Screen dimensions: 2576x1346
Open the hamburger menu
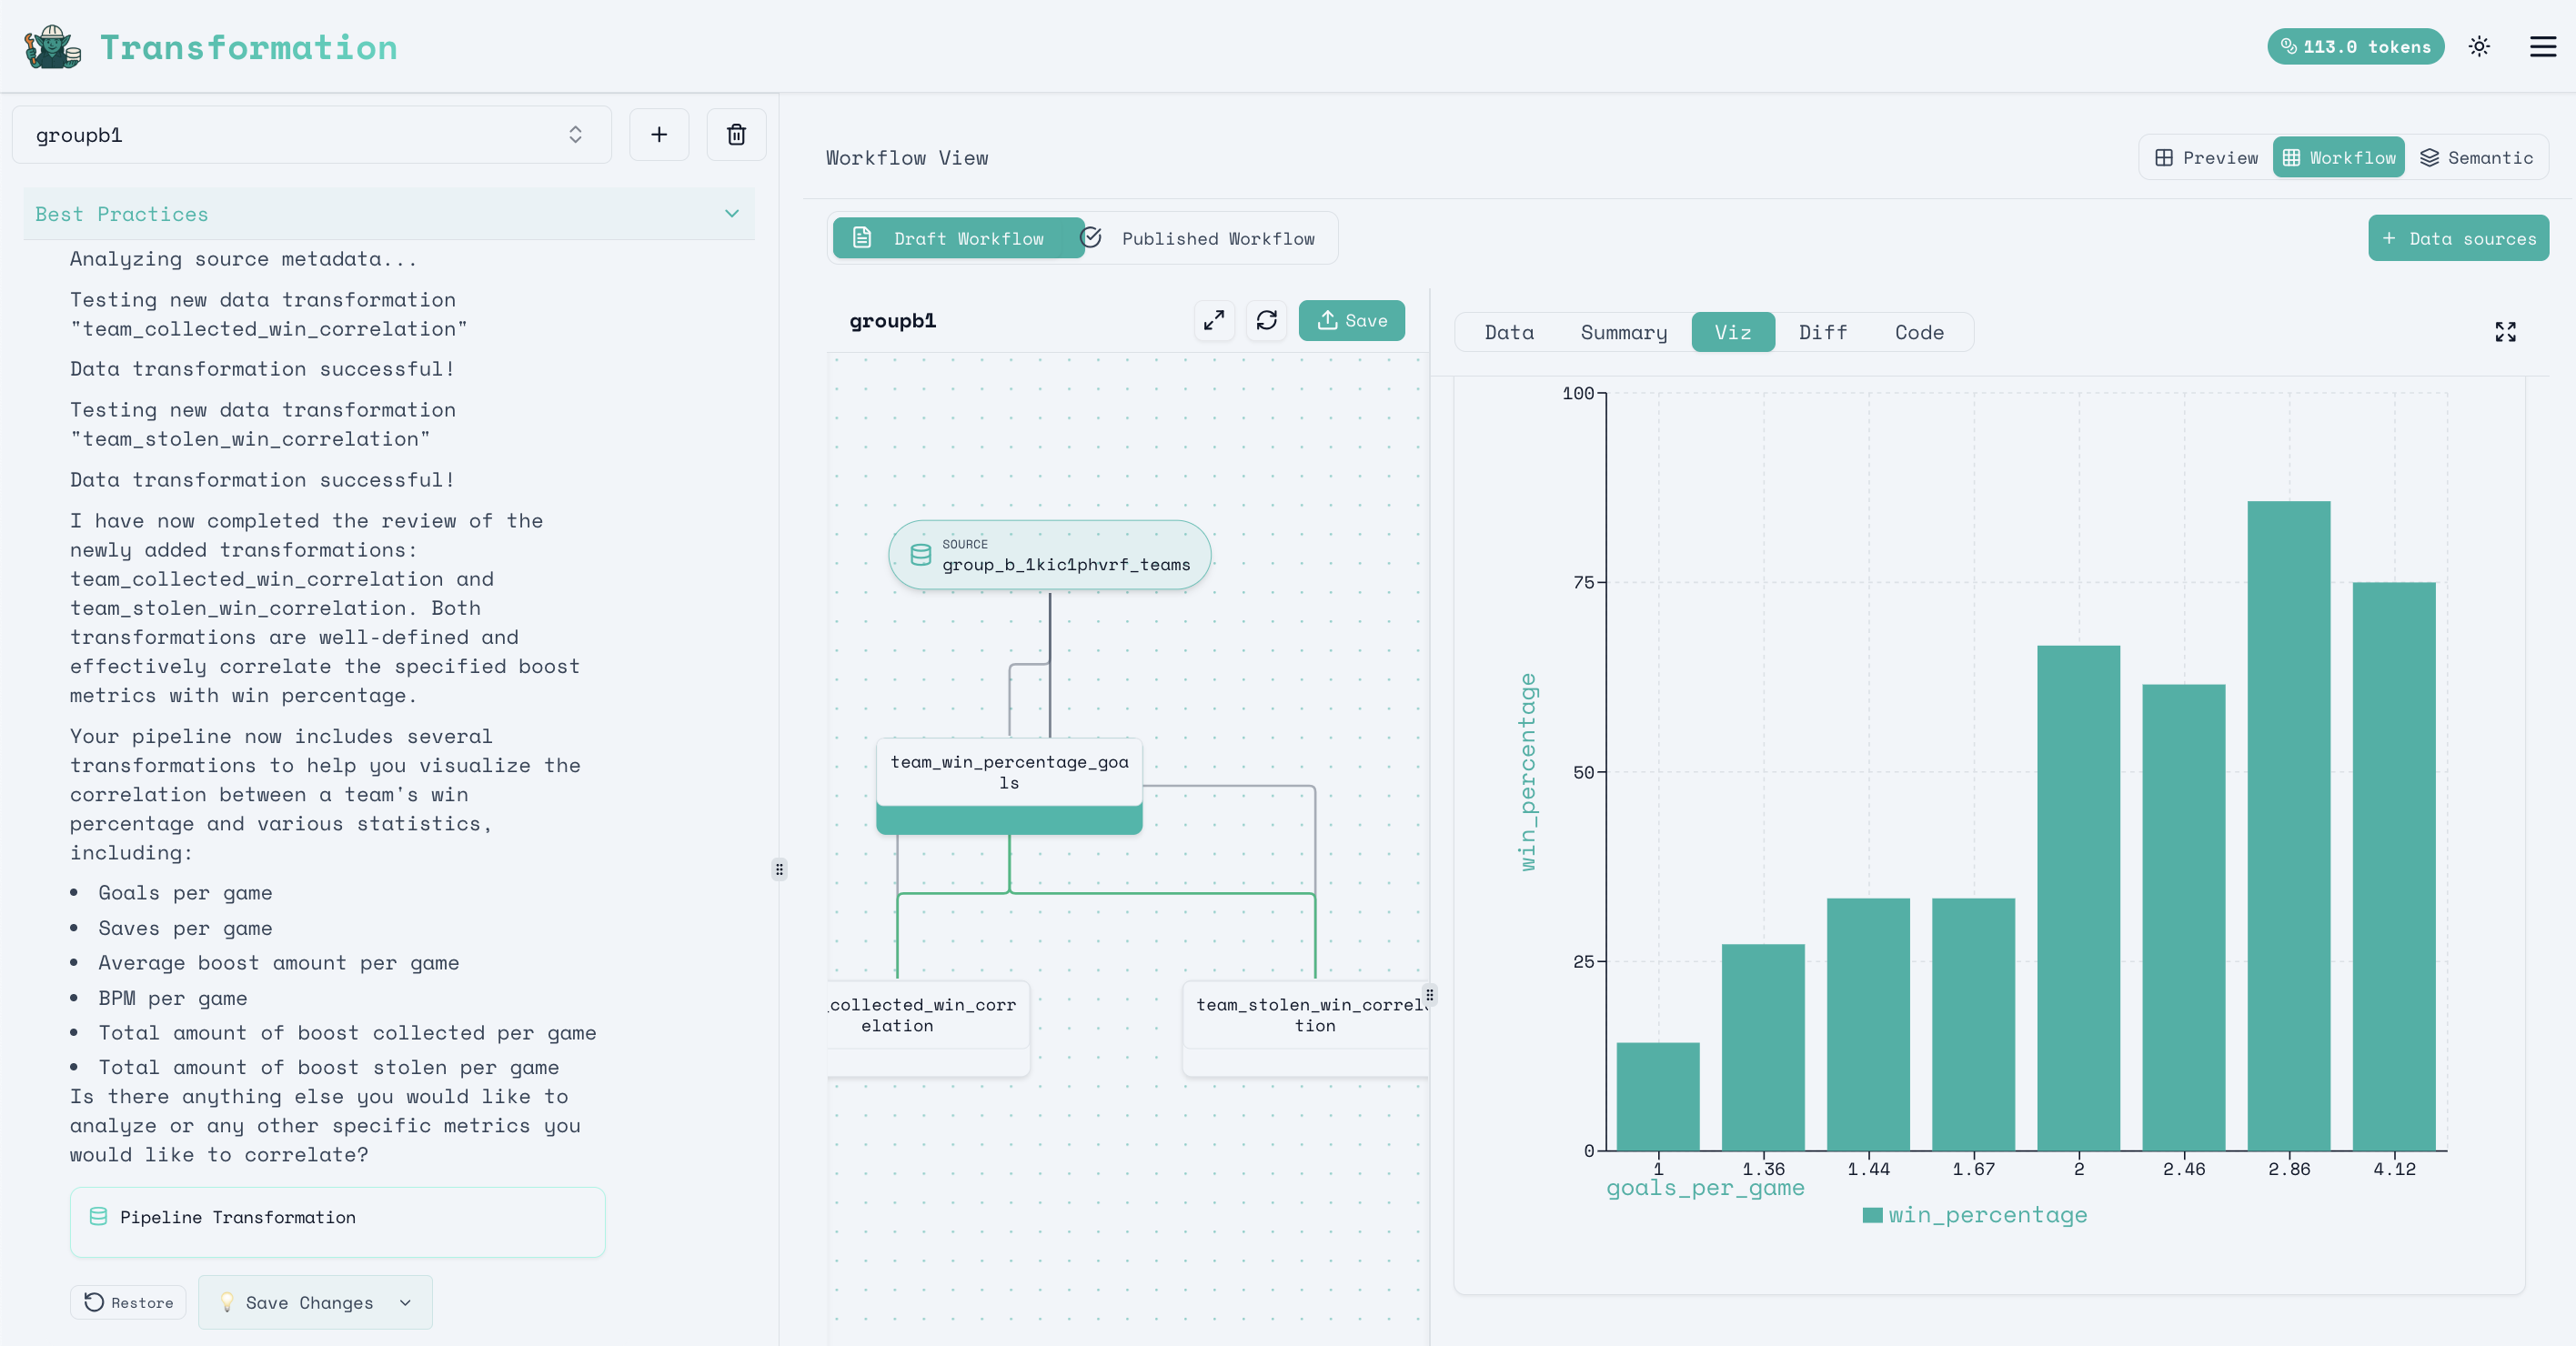pyautogui.click(x=2543, y=47)
